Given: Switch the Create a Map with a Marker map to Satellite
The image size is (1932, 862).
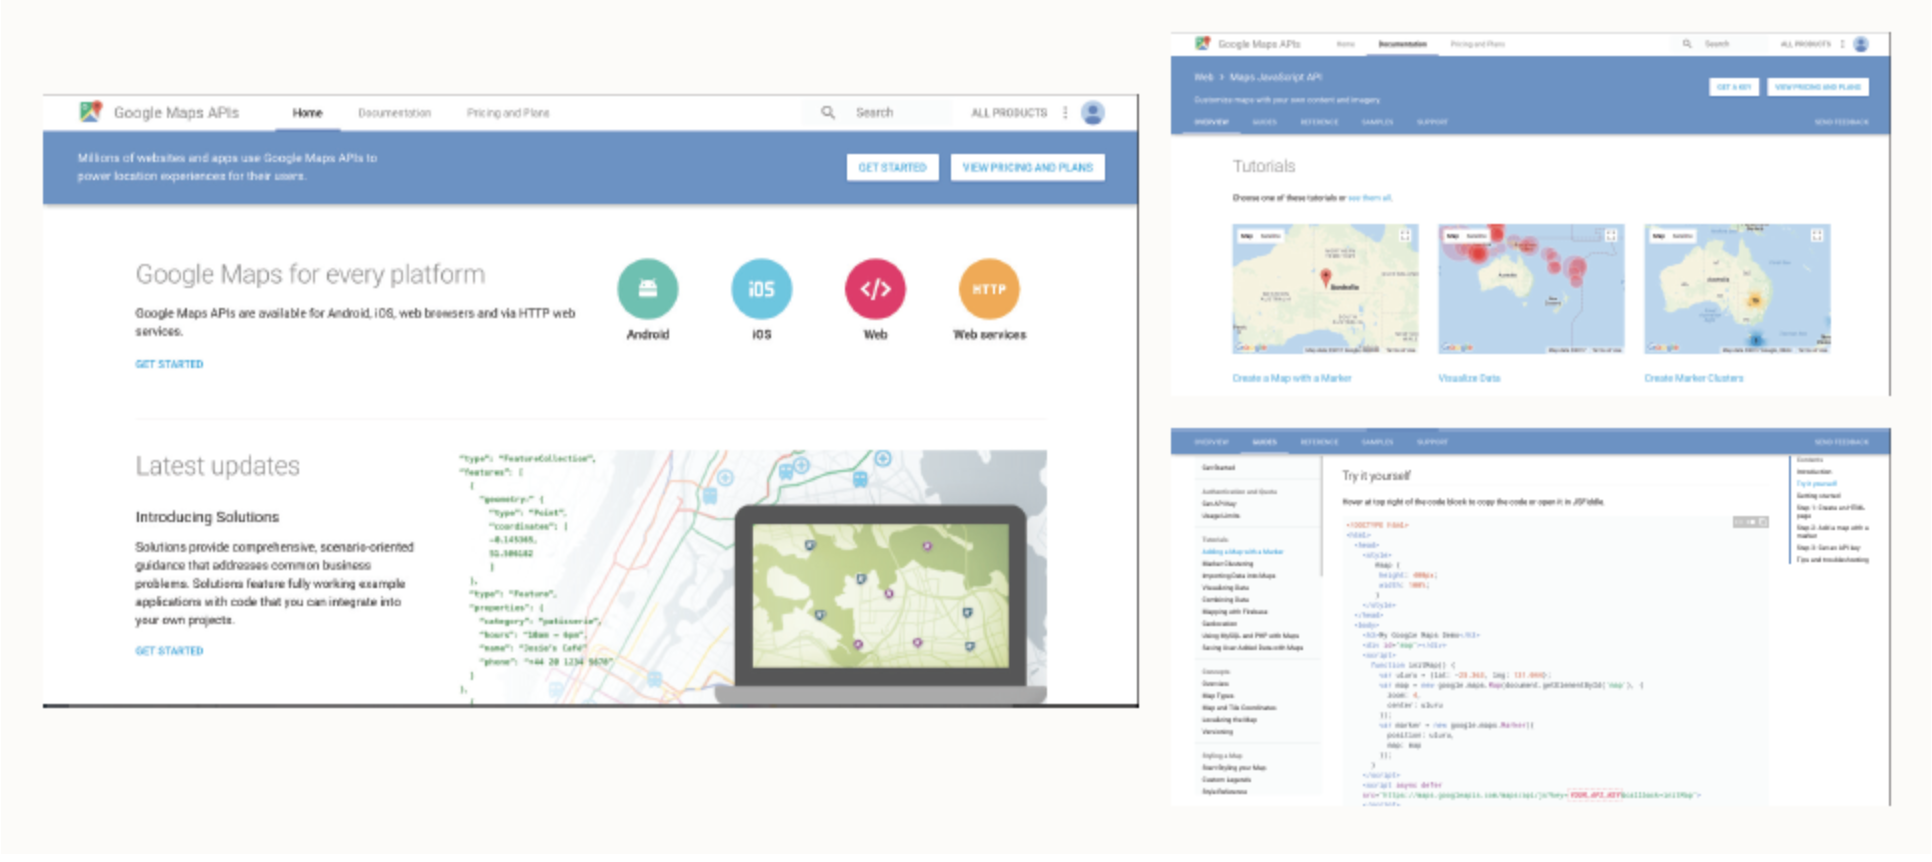Looking at the screenshot, I should tap(1270, 236).
